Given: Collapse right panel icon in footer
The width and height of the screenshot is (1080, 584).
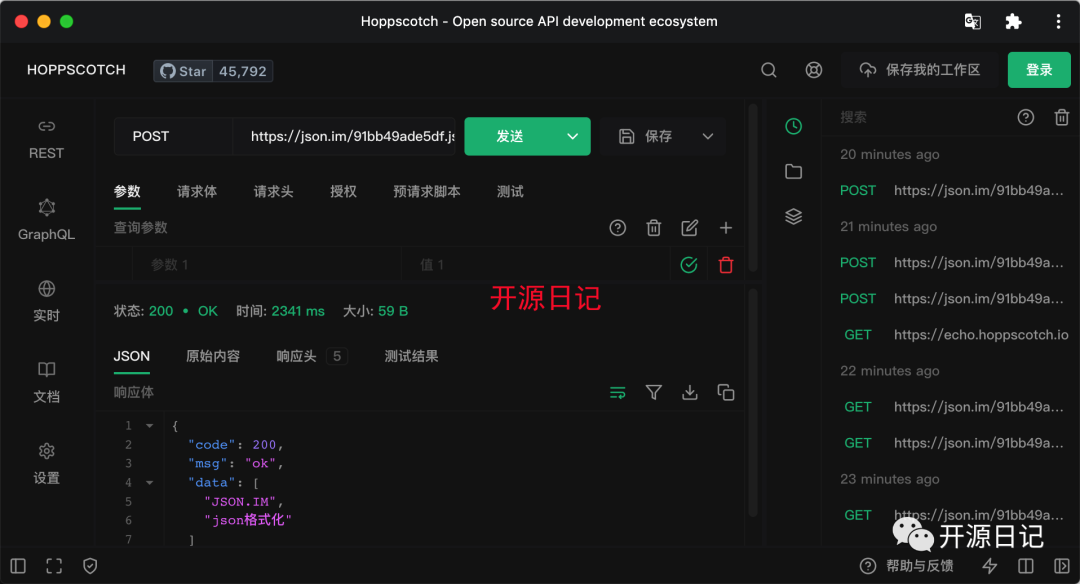Looking at the screenshot, I should (1061, 566).
